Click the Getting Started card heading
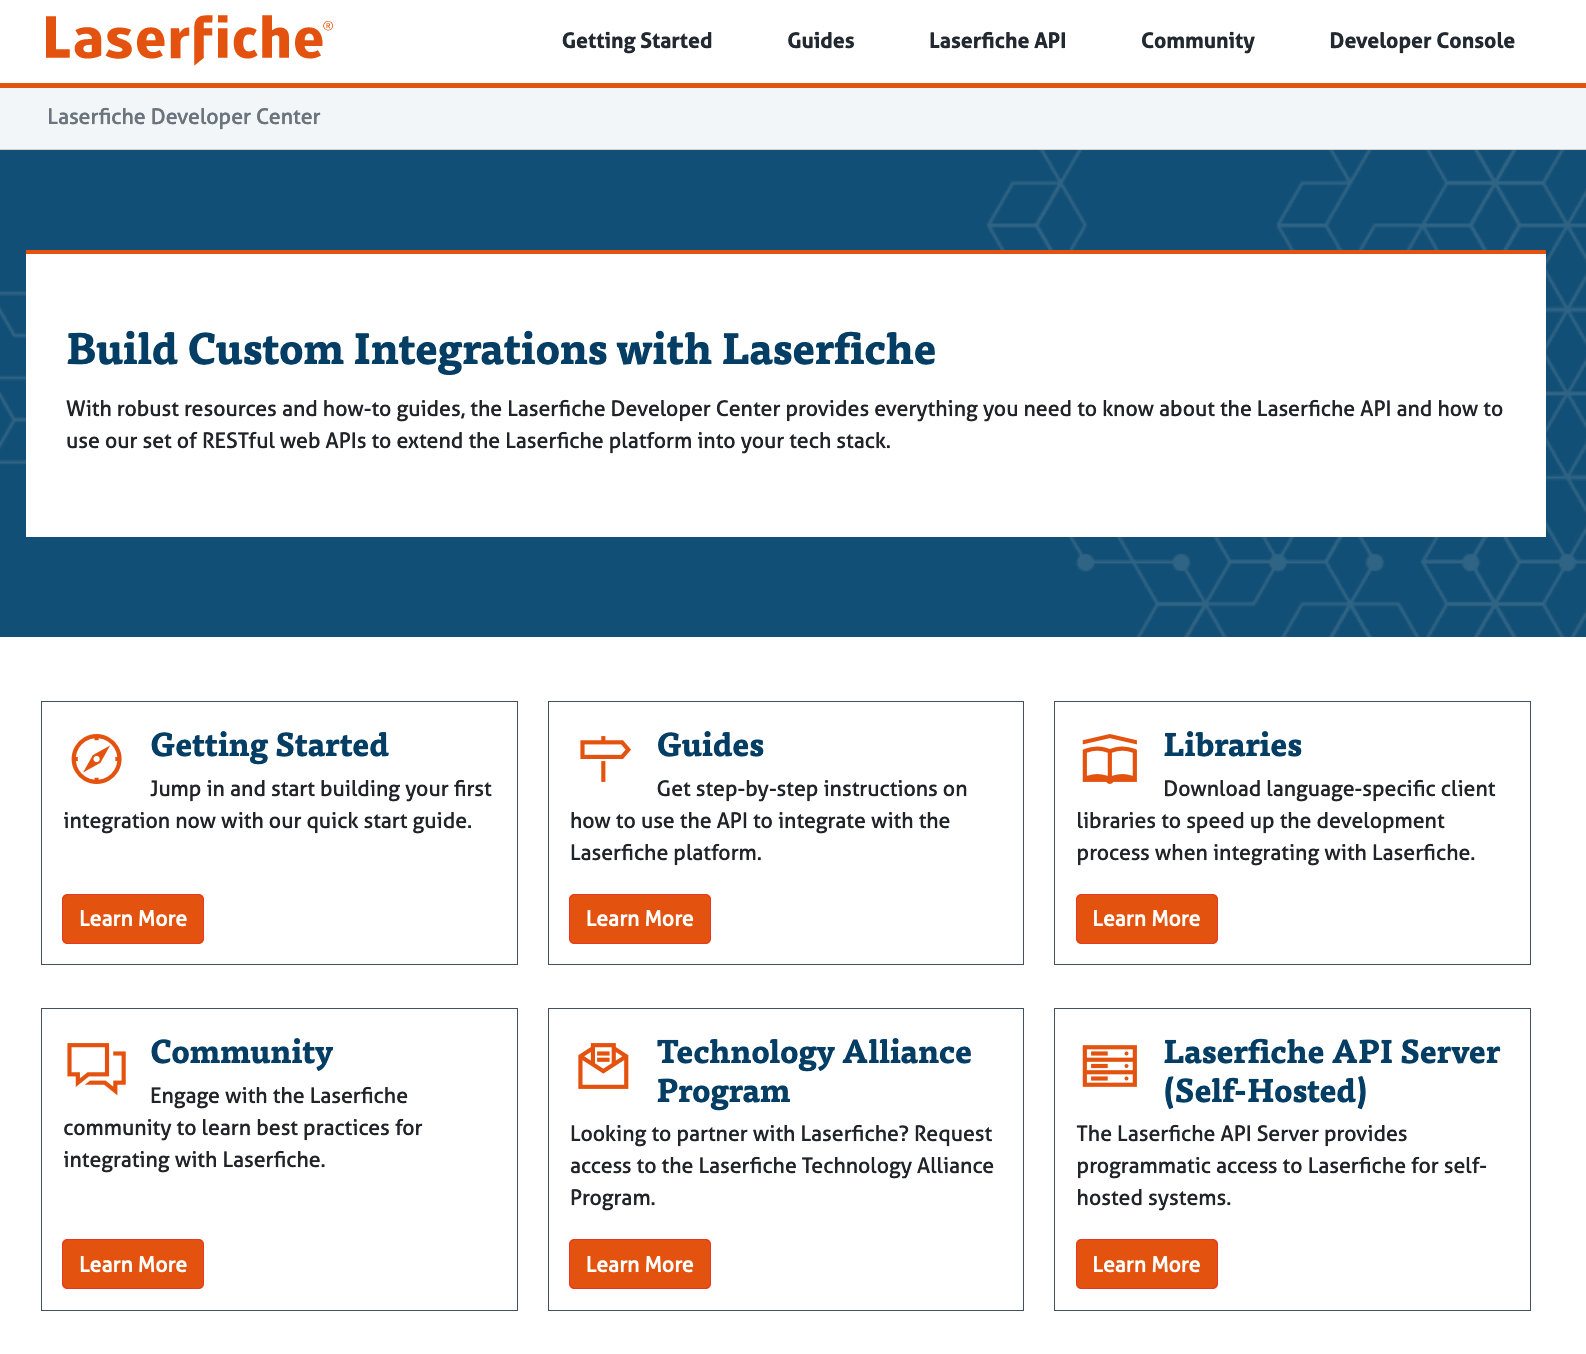 (269, 746)
